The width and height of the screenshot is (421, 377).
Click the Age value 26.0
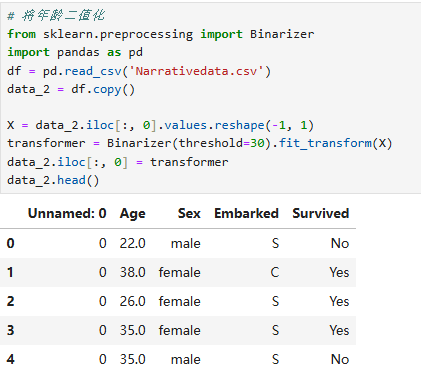click(x=133, y=301)
